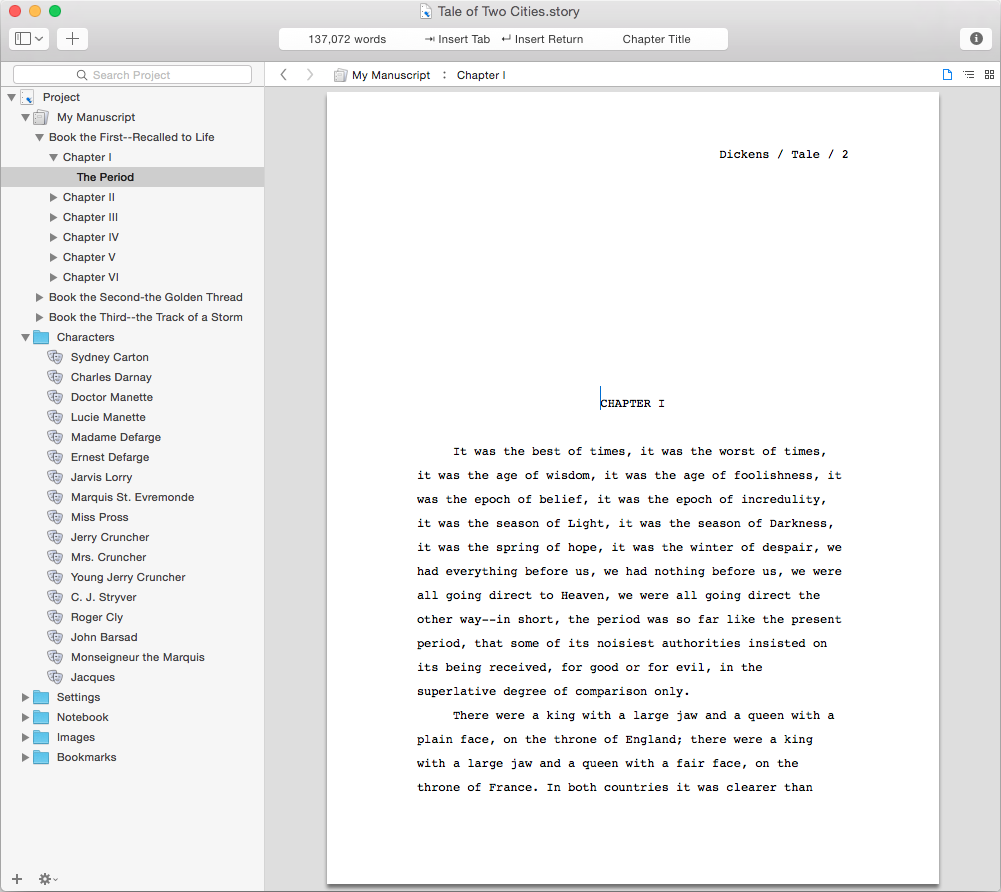Screen dimensions: 1001x892
Task: Expand the Notebook folder
Action: point(24,717)
